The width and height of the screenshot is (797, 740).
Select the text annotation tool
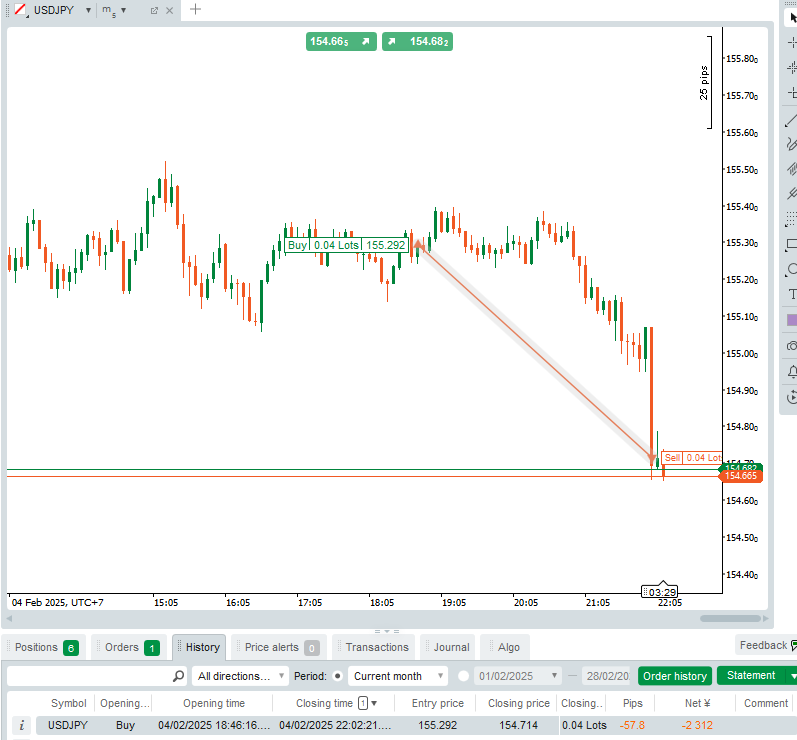coord(791,294)
